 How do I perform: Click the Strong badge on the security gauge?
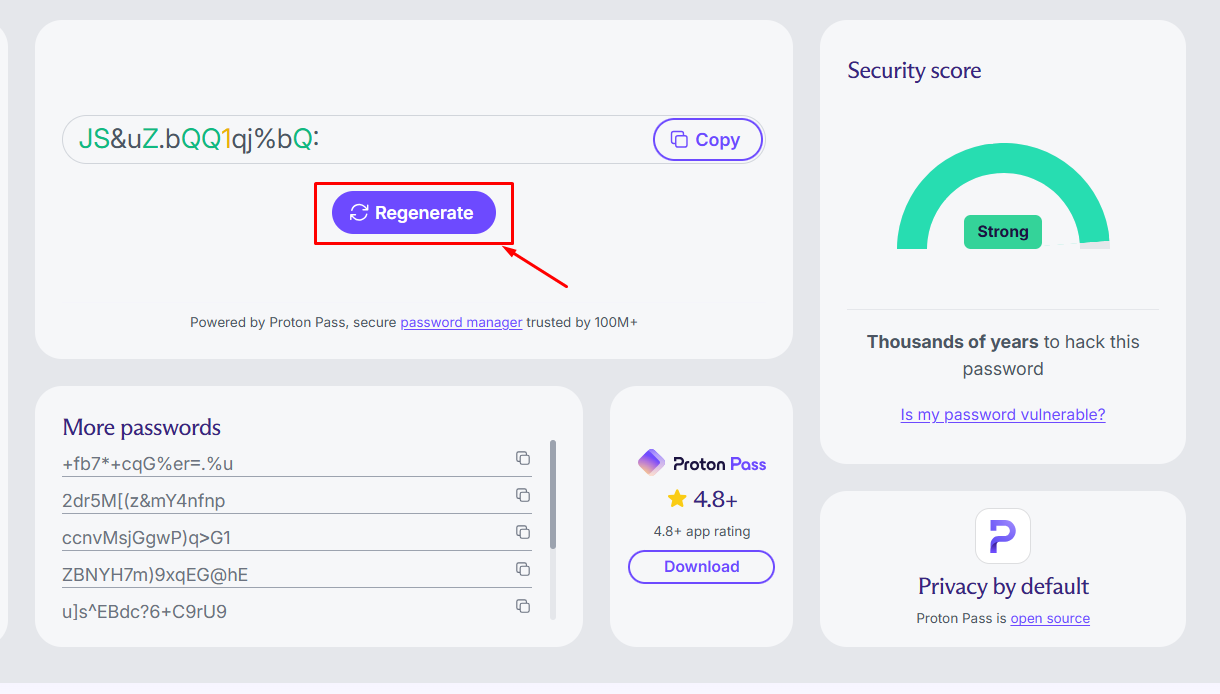click(1002, 231)
